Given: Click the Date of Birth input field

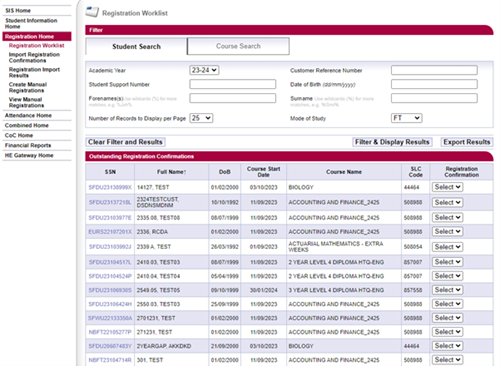Looking at the screenshot, I should click(x=434, y=84).
